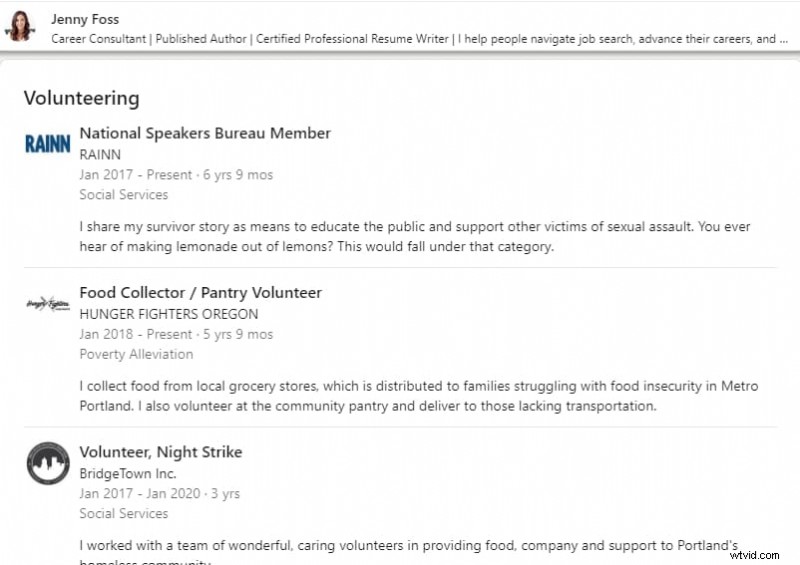
Task: Click the 6 yrs 9 mos date range
Action: 176,174
